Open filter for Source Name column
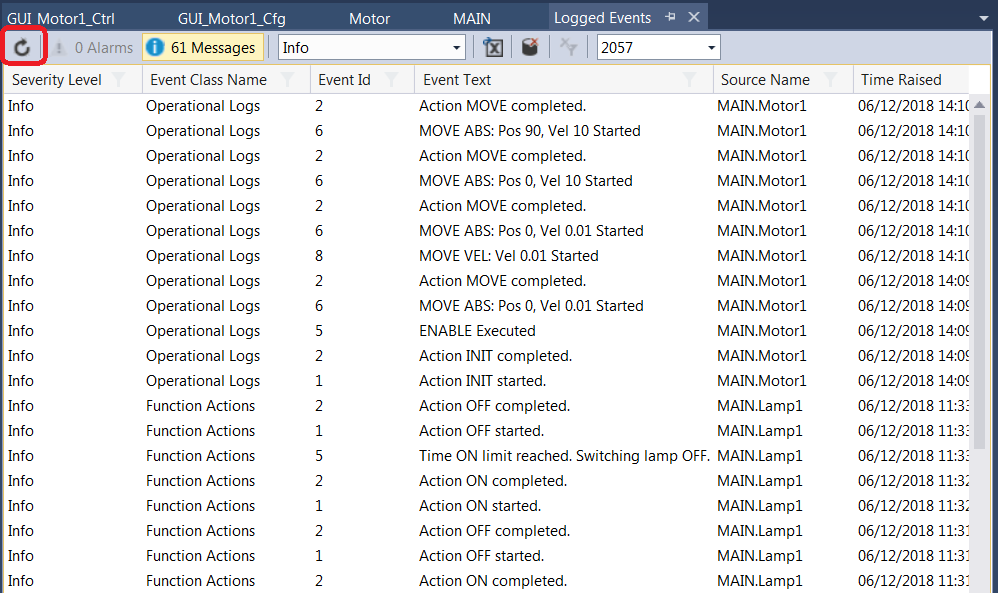This screenshot has height=593, width=998. [830, 80]
